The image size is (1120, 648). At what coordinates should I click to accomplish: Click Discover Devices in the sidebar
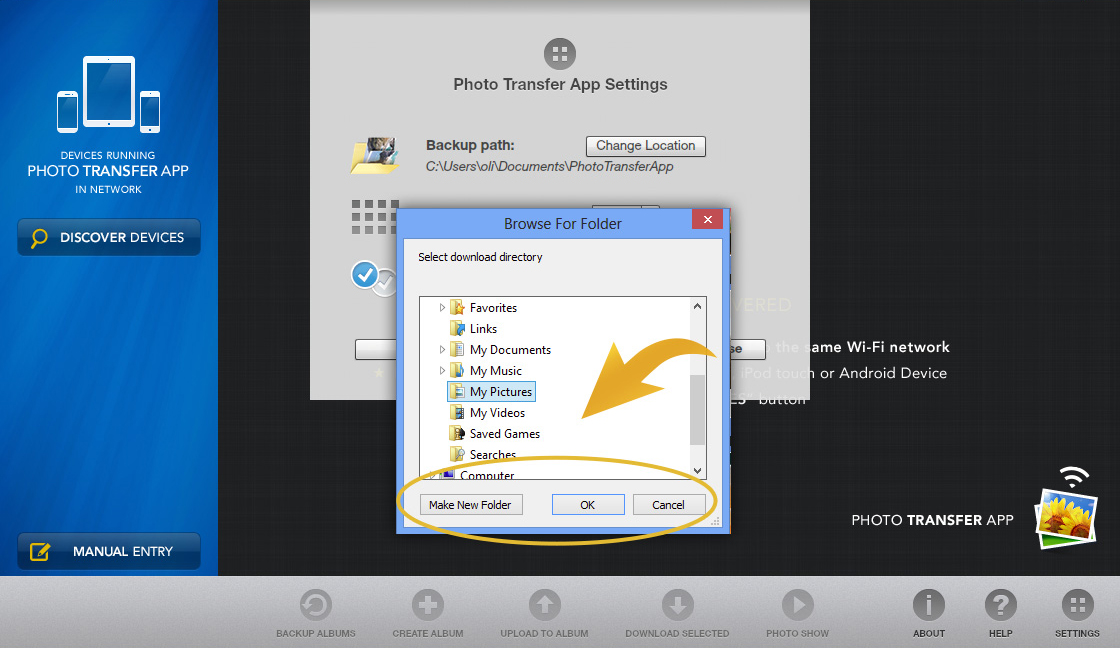(109, 237)
